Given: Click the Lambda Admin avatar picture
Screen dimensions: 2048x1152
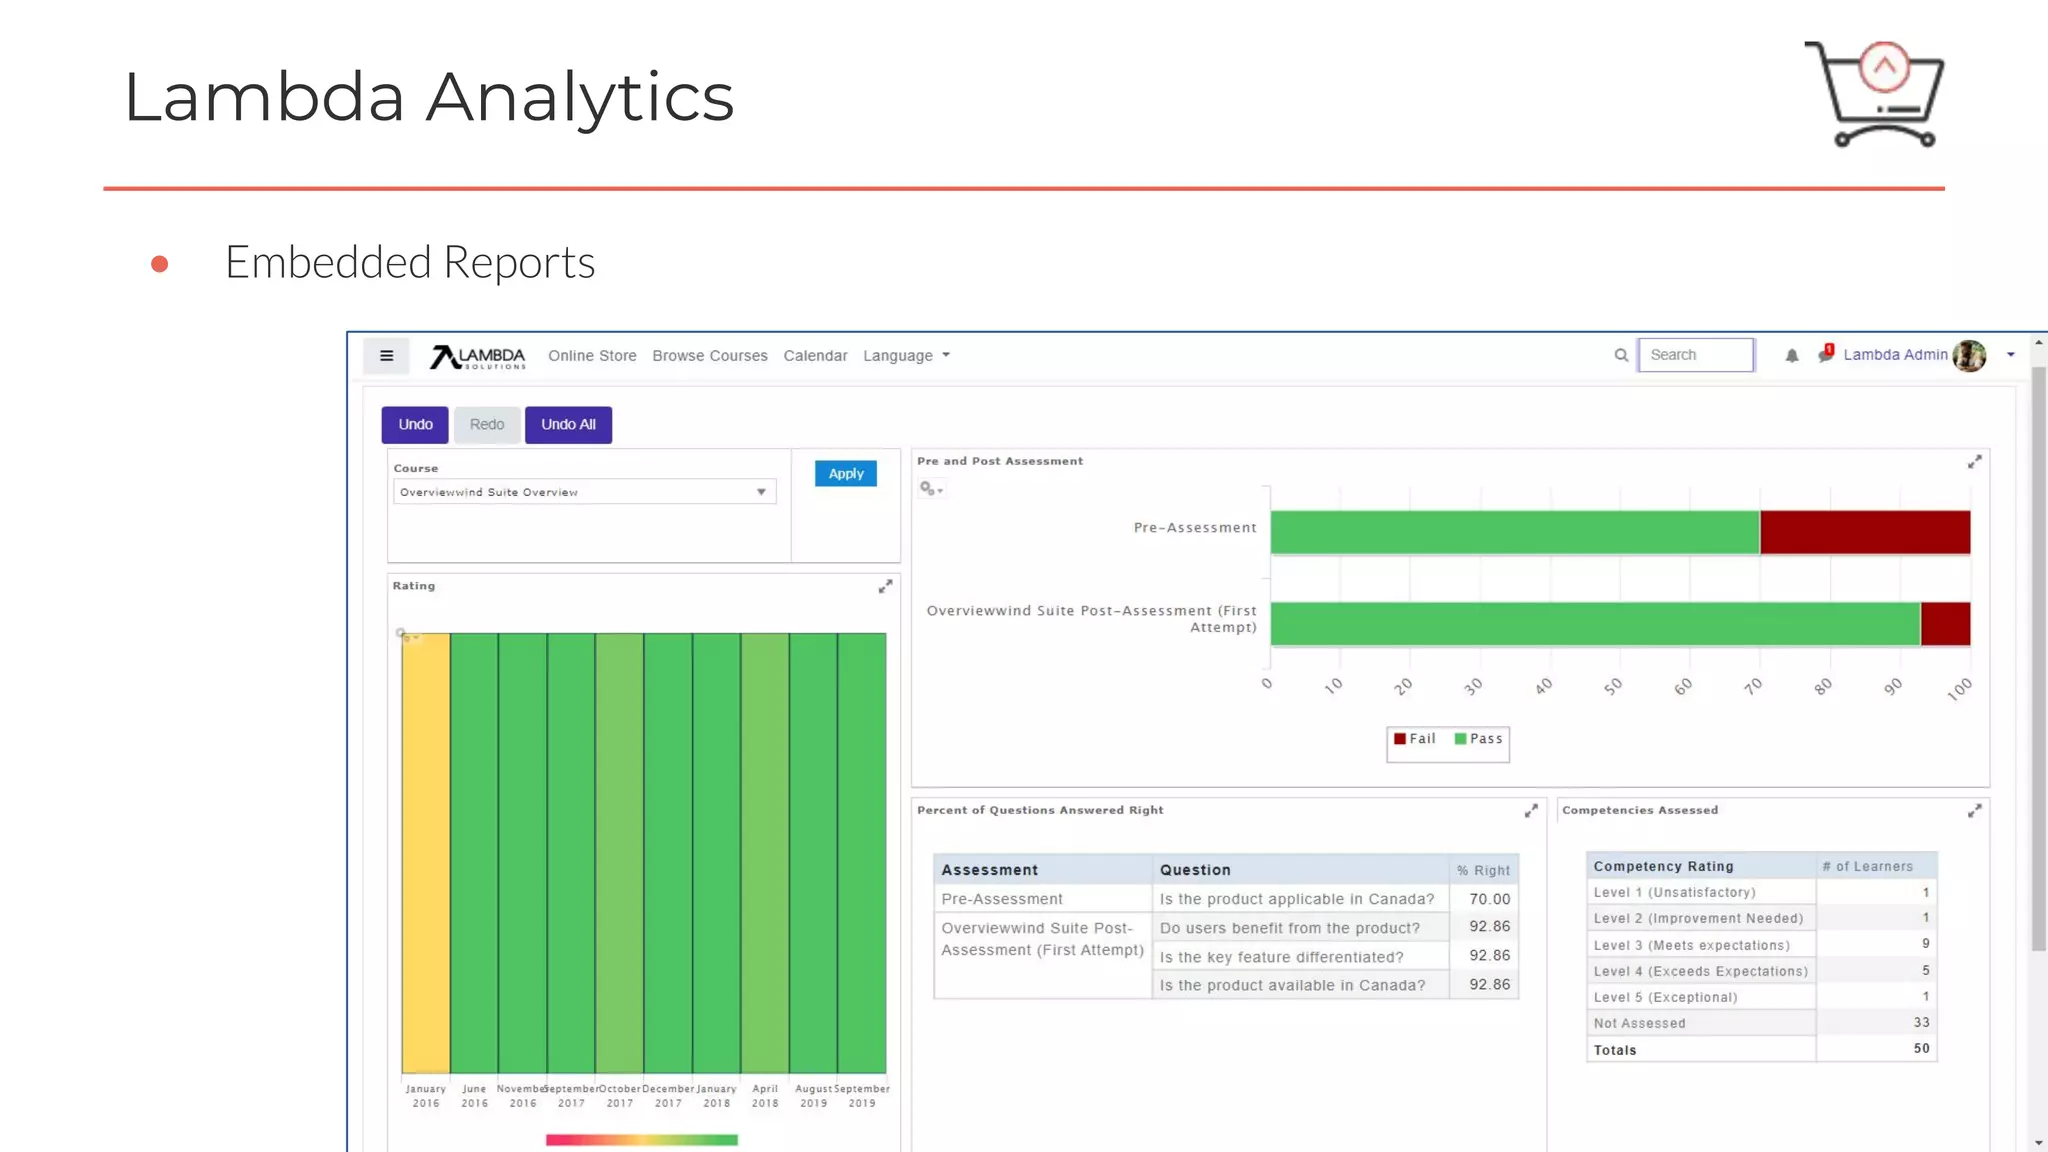Looking at the screenshot, I should click(1969, 355).
